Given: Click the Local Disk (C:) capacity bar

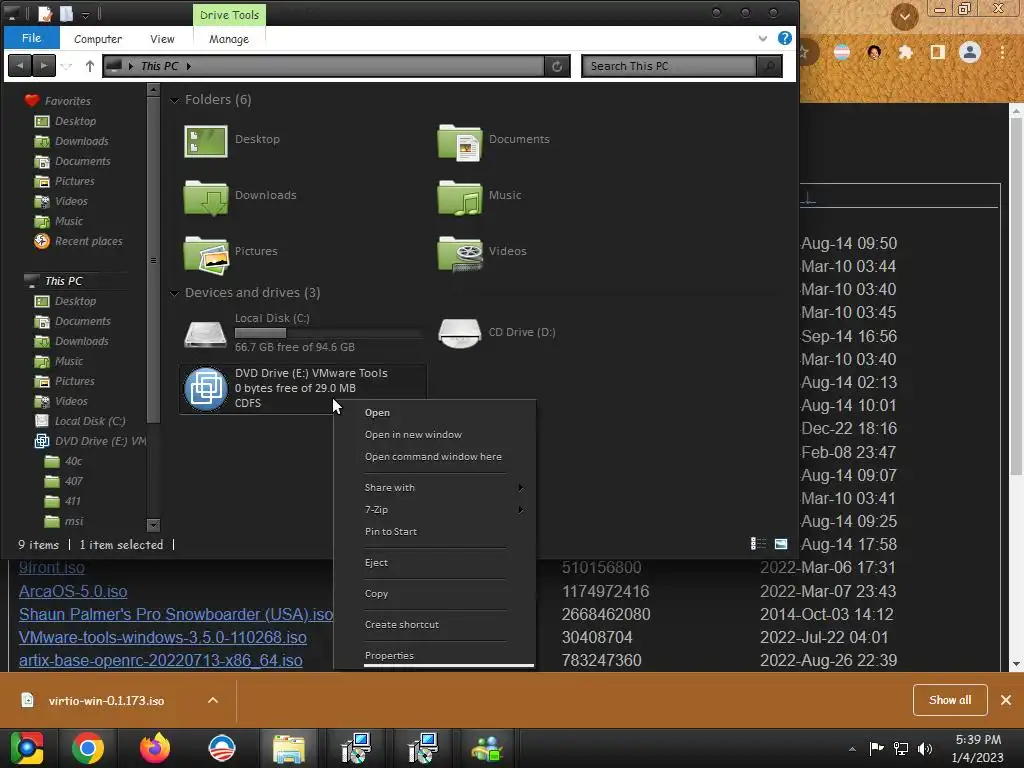Looking at the screenshot, I should 328,333.
